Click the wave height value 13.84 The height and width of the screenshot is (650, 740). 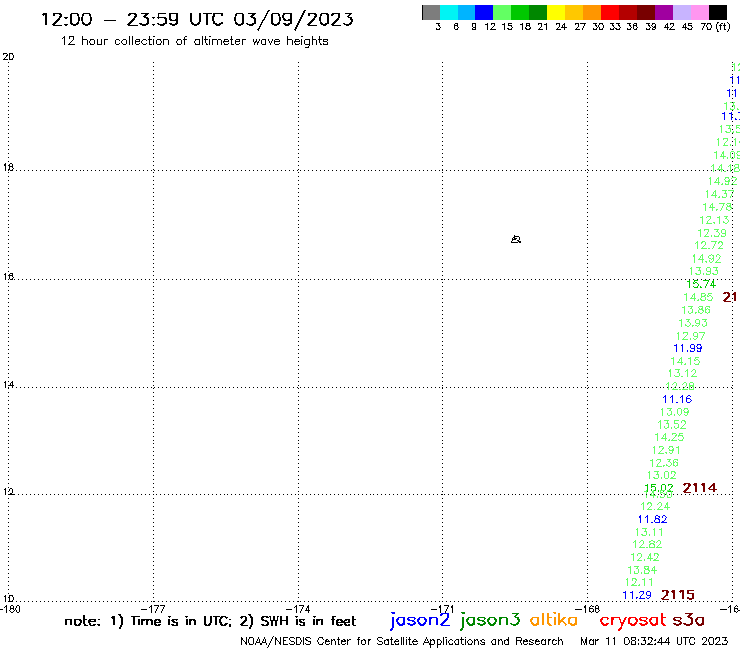[x=642, y=570]
